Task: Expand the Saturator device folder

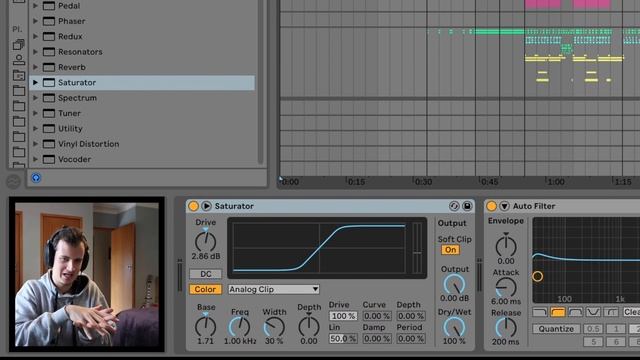Action: click(x=36, y=82)
